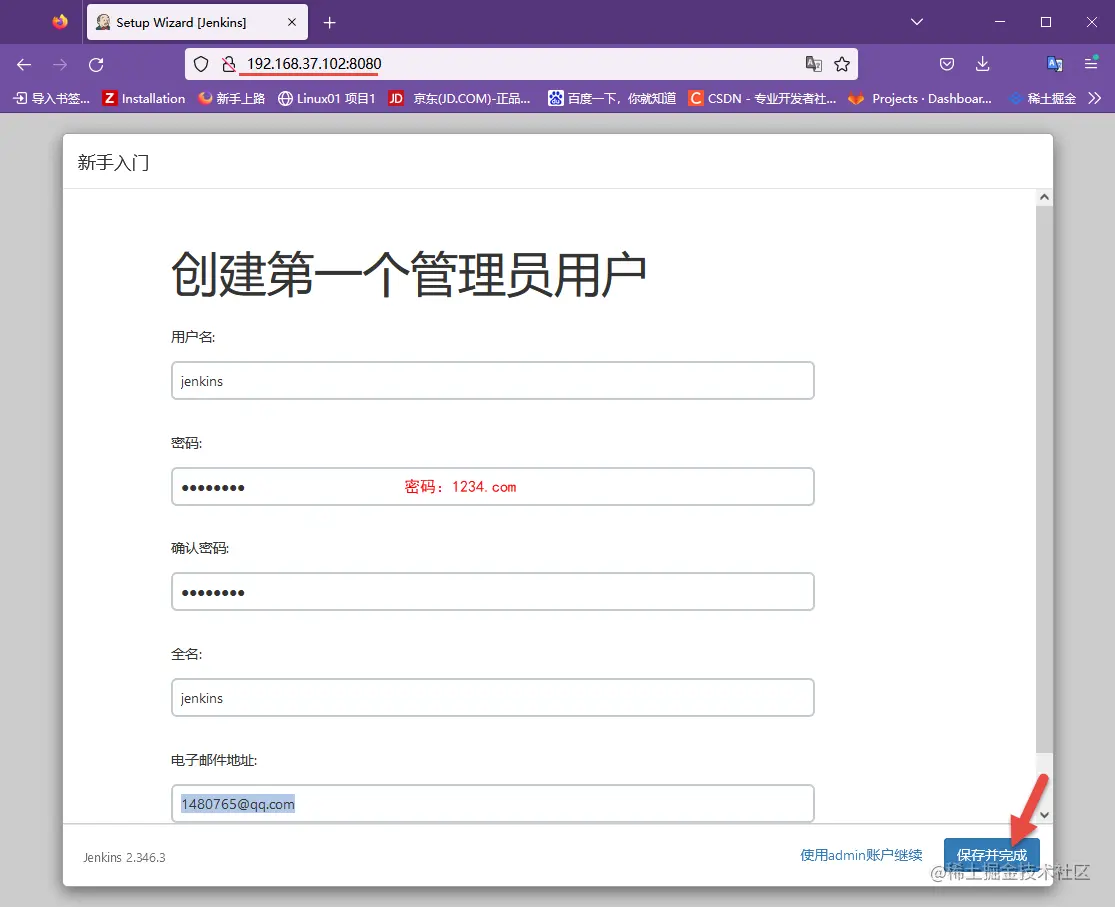Click the 密码 password field

[493, 487]
